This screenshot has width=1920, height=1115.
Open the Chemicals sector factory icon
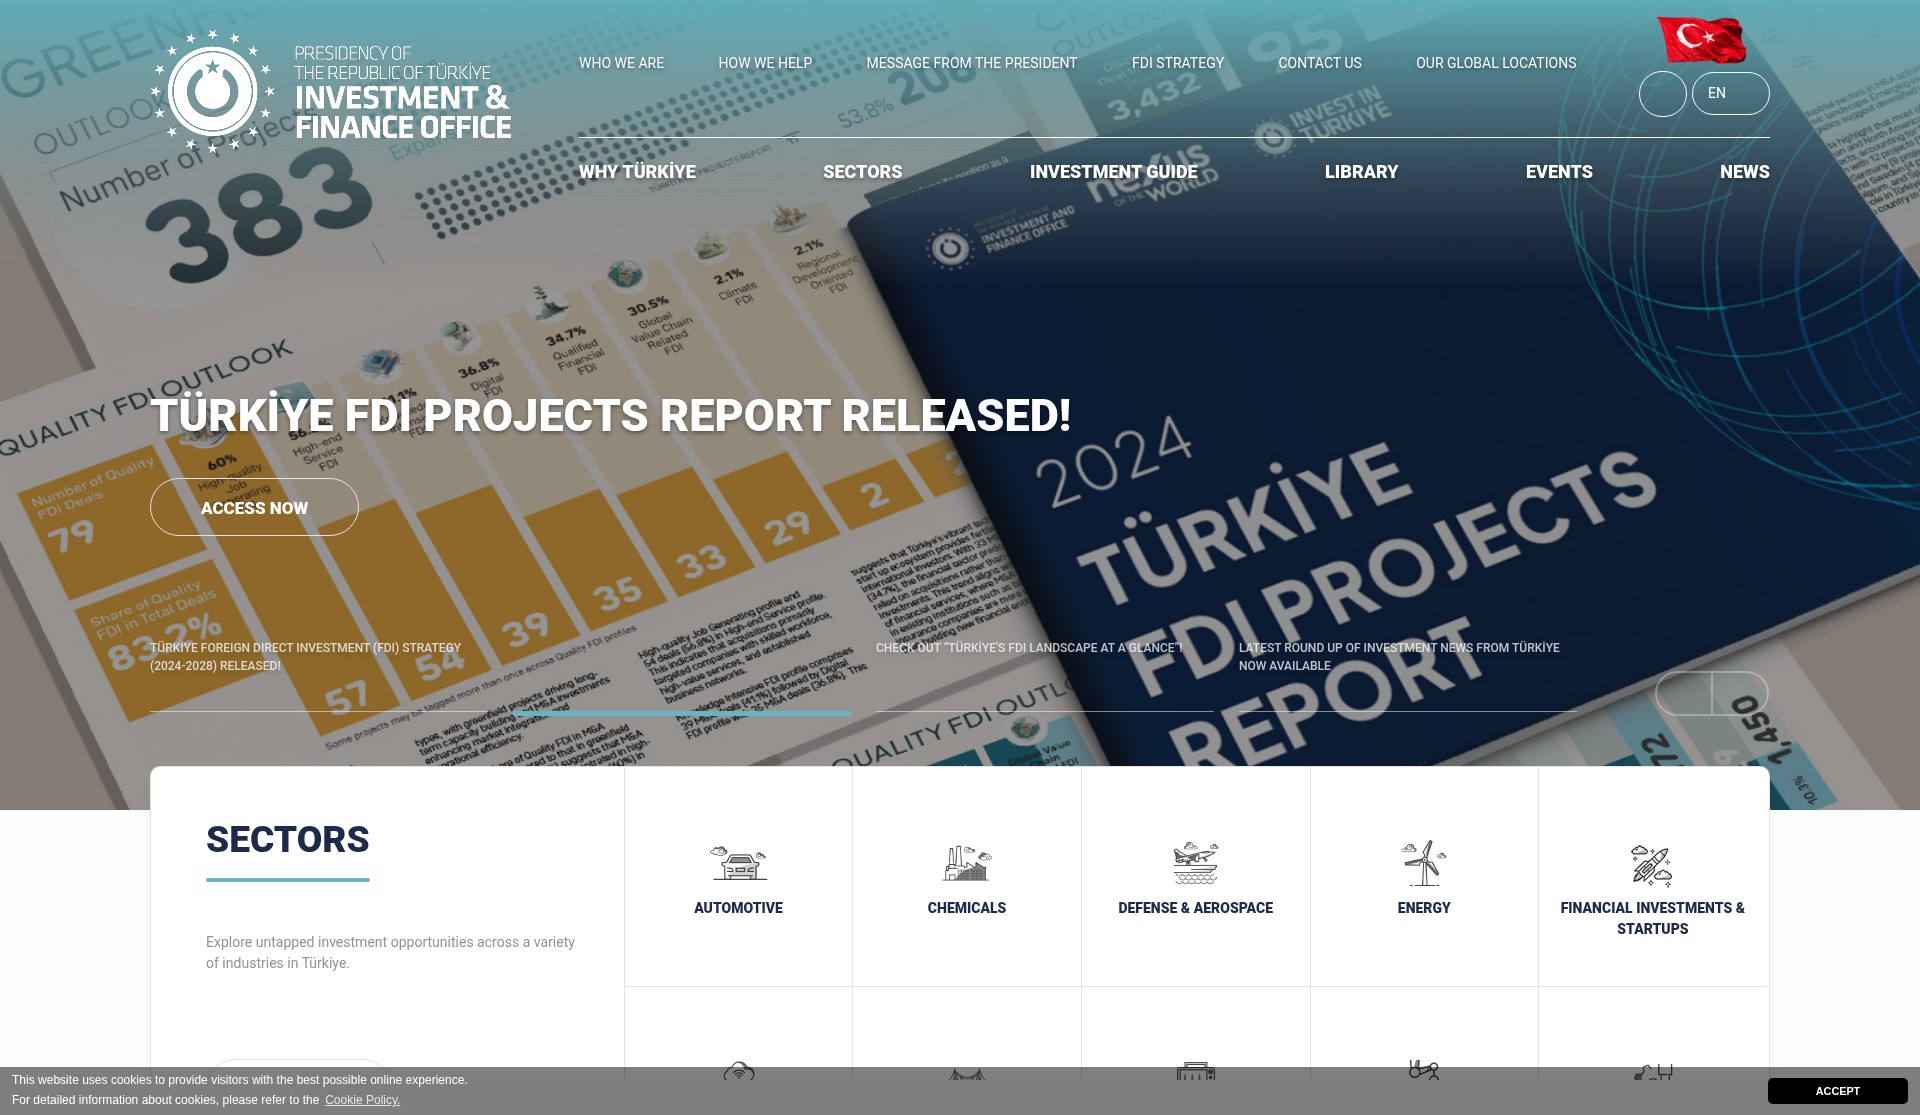tap(967, 863)
